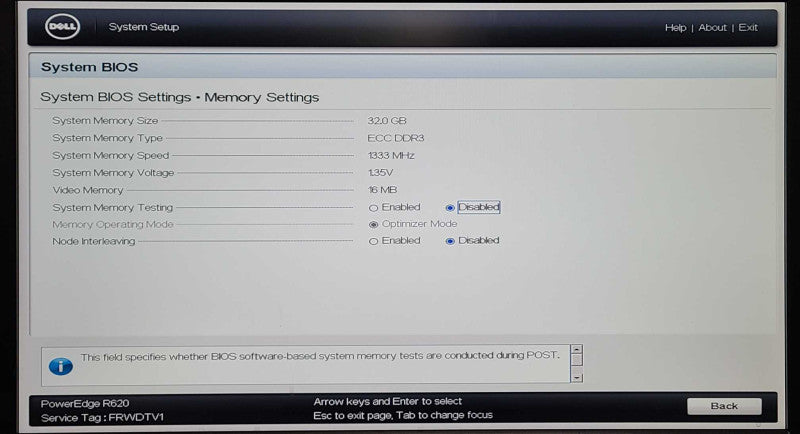
Task: Click the 32.0 GB value
Action: (387, 121)
